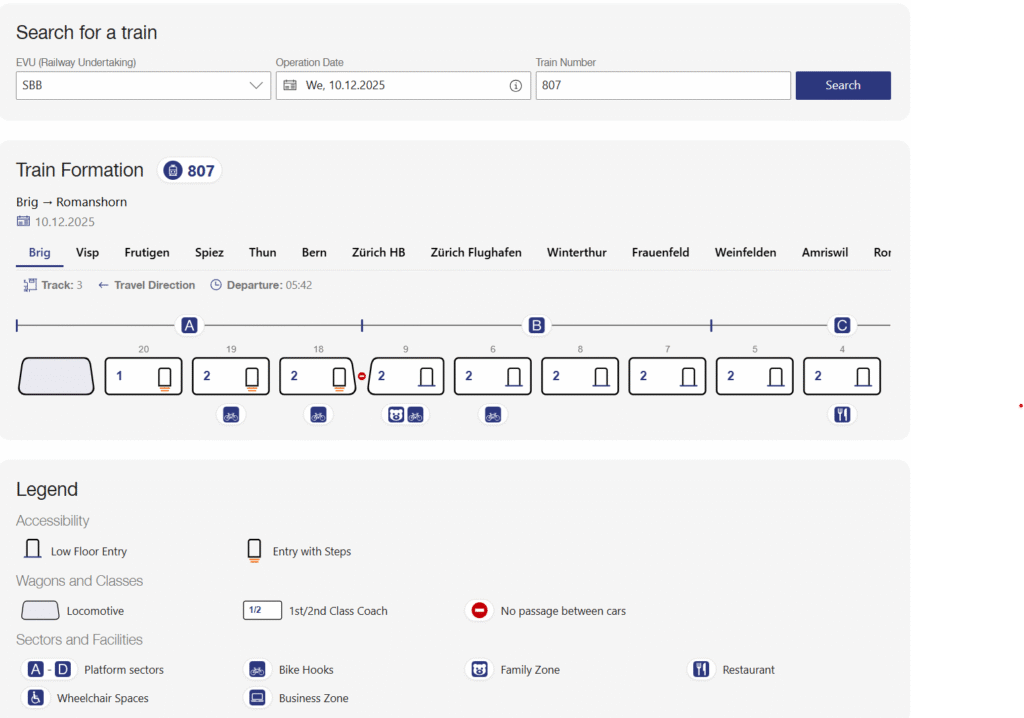Viewport: 1024px width, 718px height.
Task: Click the no passage red icon between coaches
Action: pyautogui.click(x=362, y=377)
